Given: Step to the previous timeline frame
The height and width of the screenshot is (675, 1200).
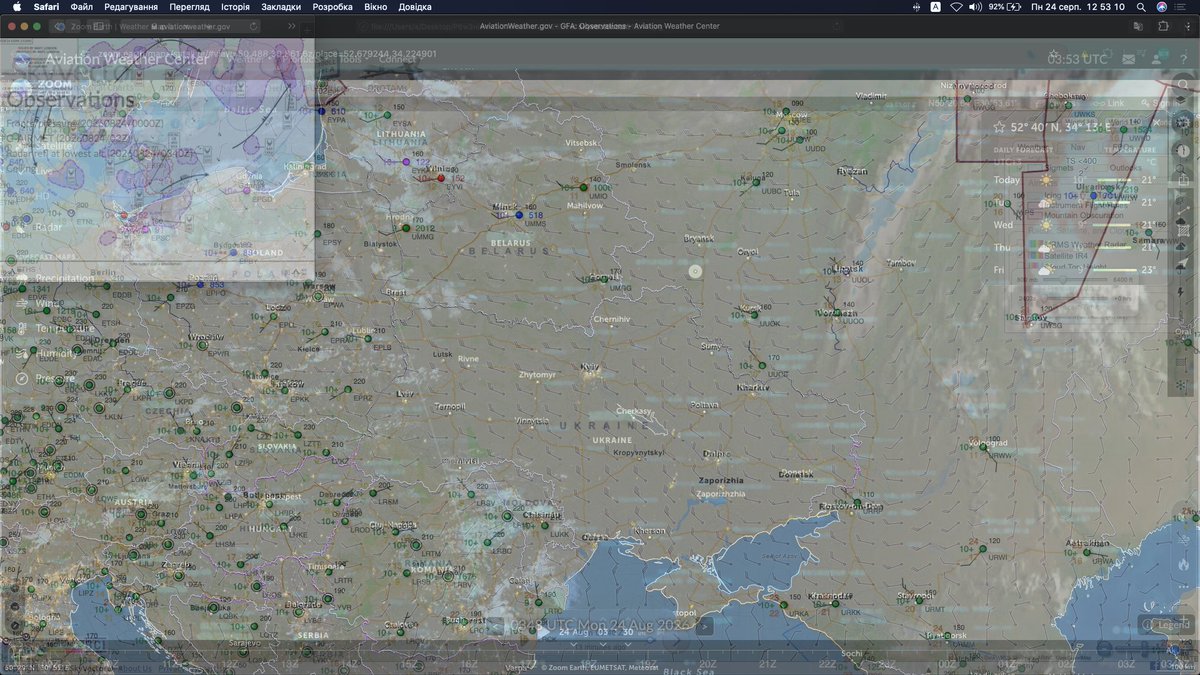Looking at the screenshot, I should tap(496, 626).
